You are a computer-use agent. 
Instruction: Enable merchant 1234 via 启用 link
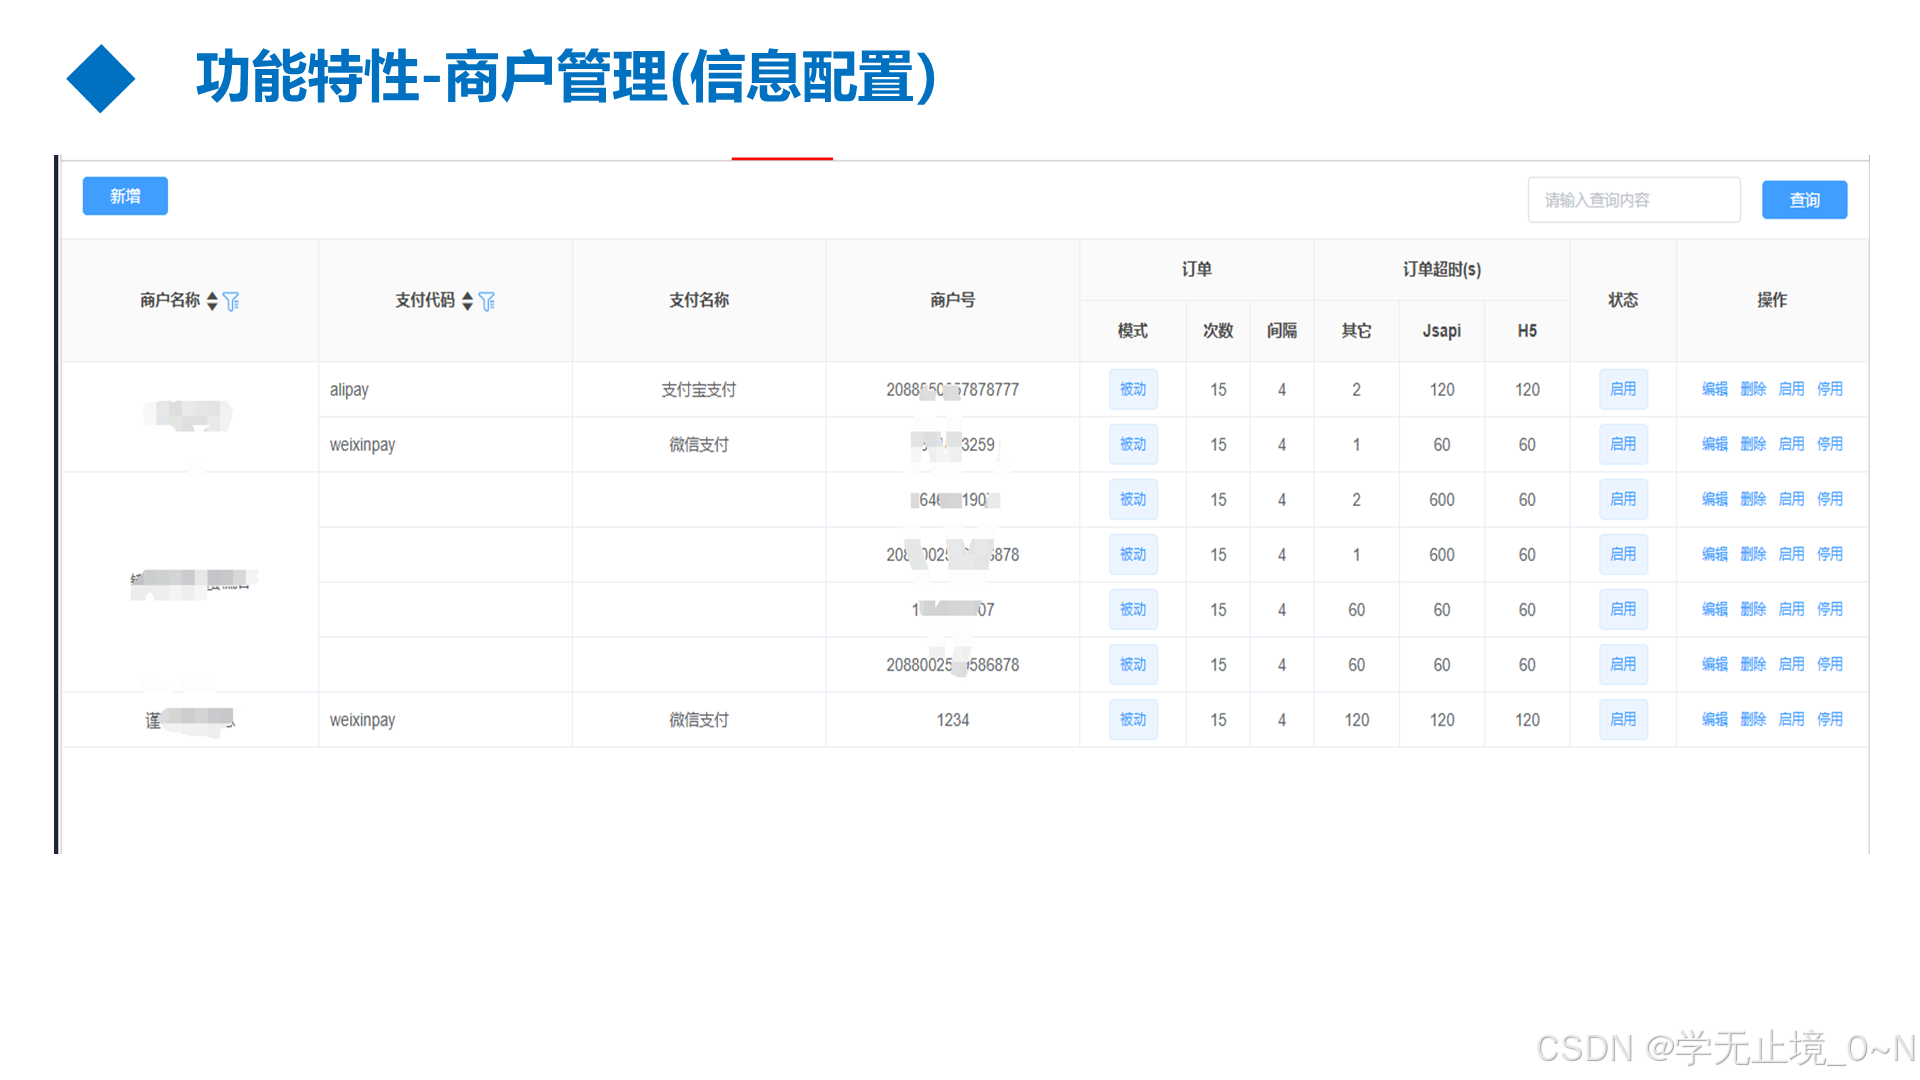[x=1792, y=719]
